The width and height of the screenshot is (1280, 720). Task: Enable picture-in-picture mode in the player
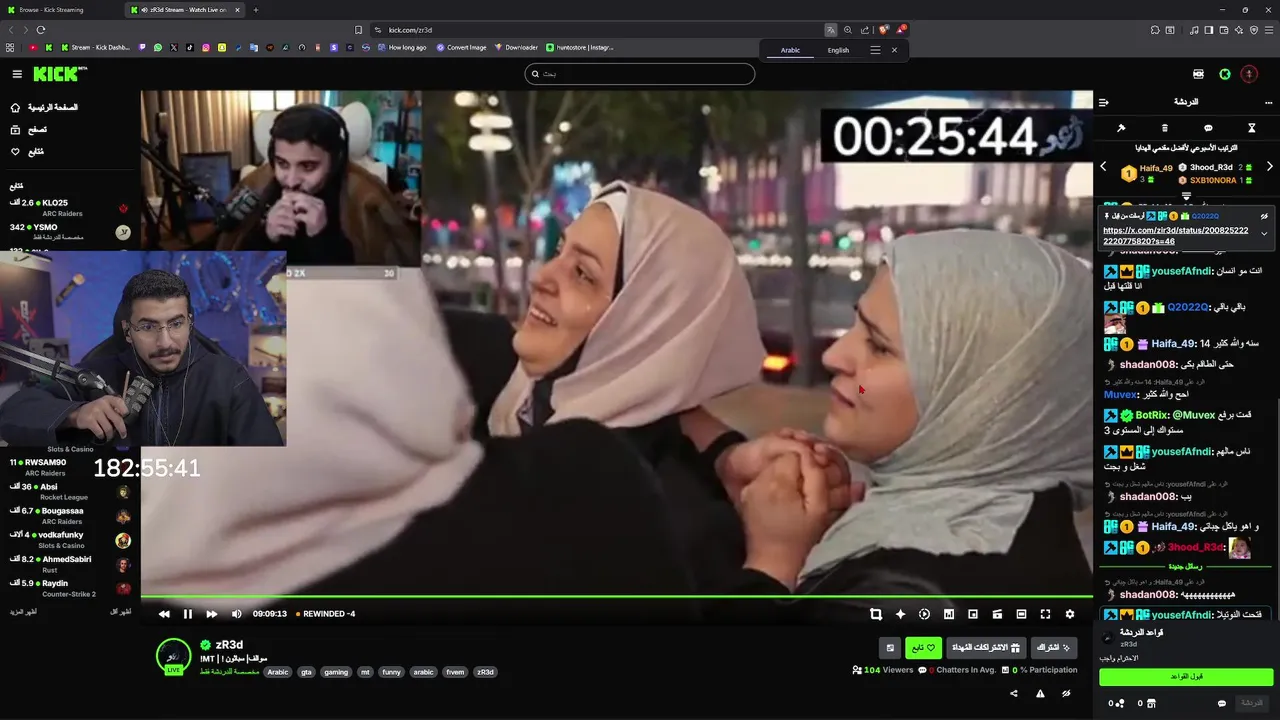pyautogui.click(x=973, y=614)
